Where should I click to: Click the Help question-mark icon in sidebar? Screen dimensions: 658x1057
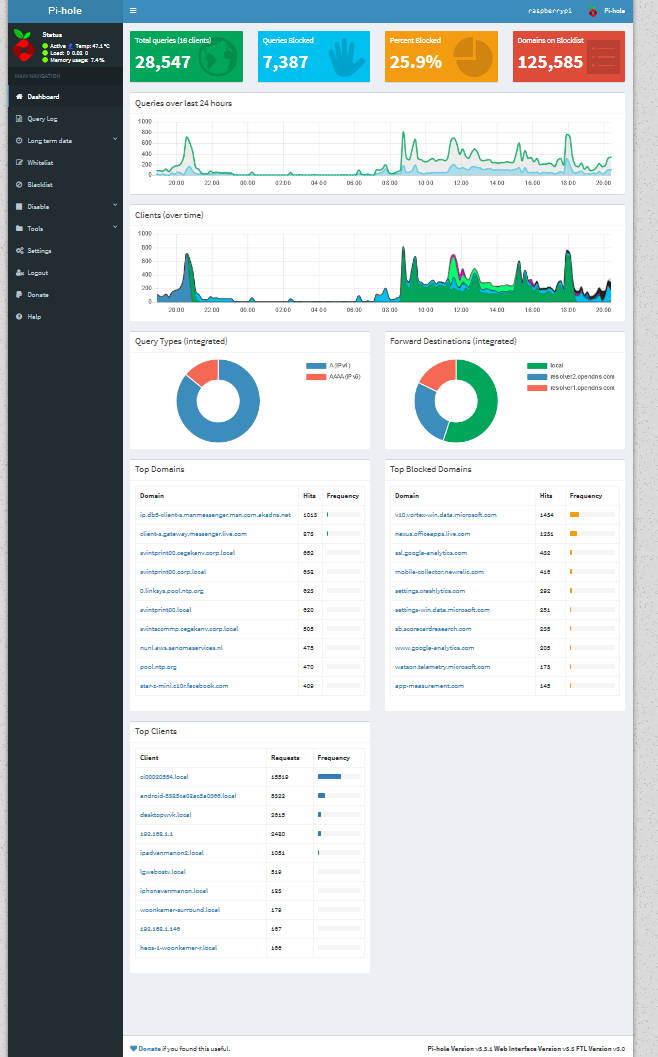(x=19, y=317)
